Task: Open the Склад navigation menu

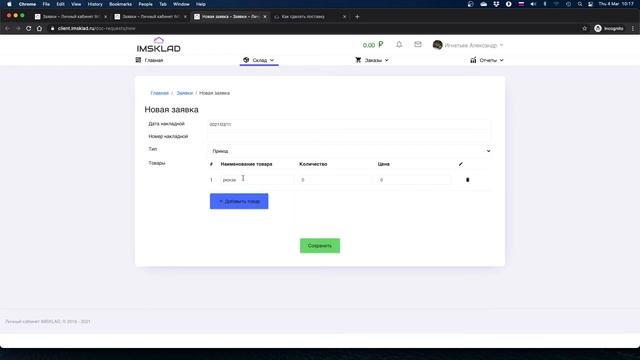Action: (259, 60)
